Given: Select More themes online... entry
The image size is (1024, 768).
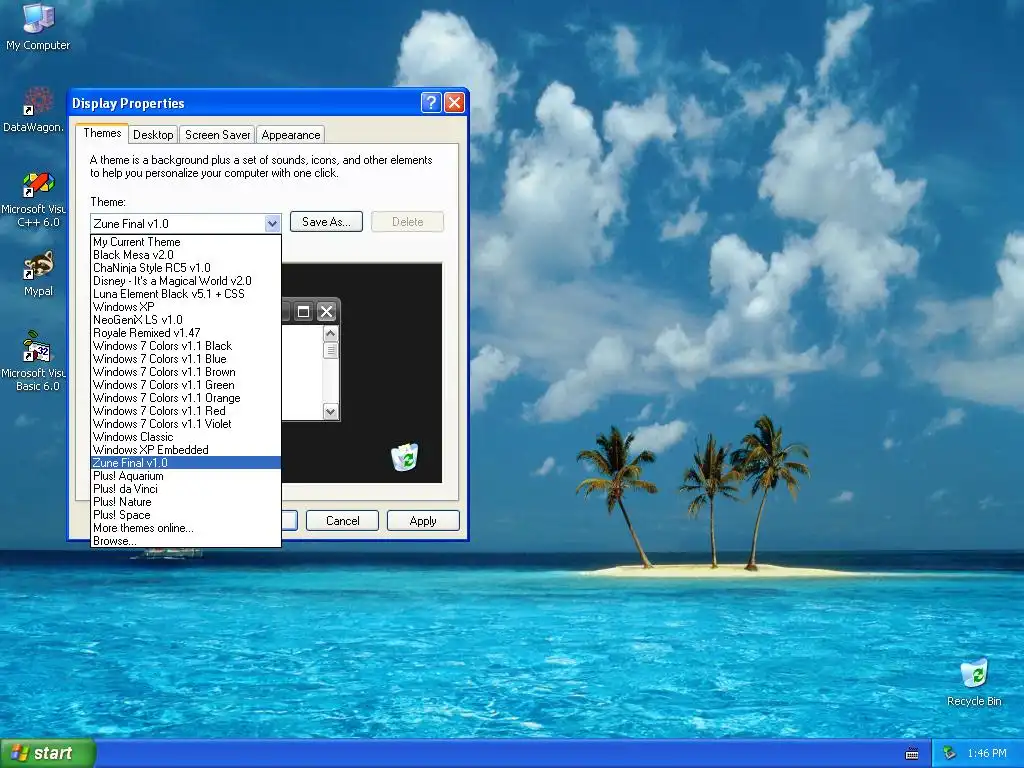Looking at the screenshot, I should (186, 528).
